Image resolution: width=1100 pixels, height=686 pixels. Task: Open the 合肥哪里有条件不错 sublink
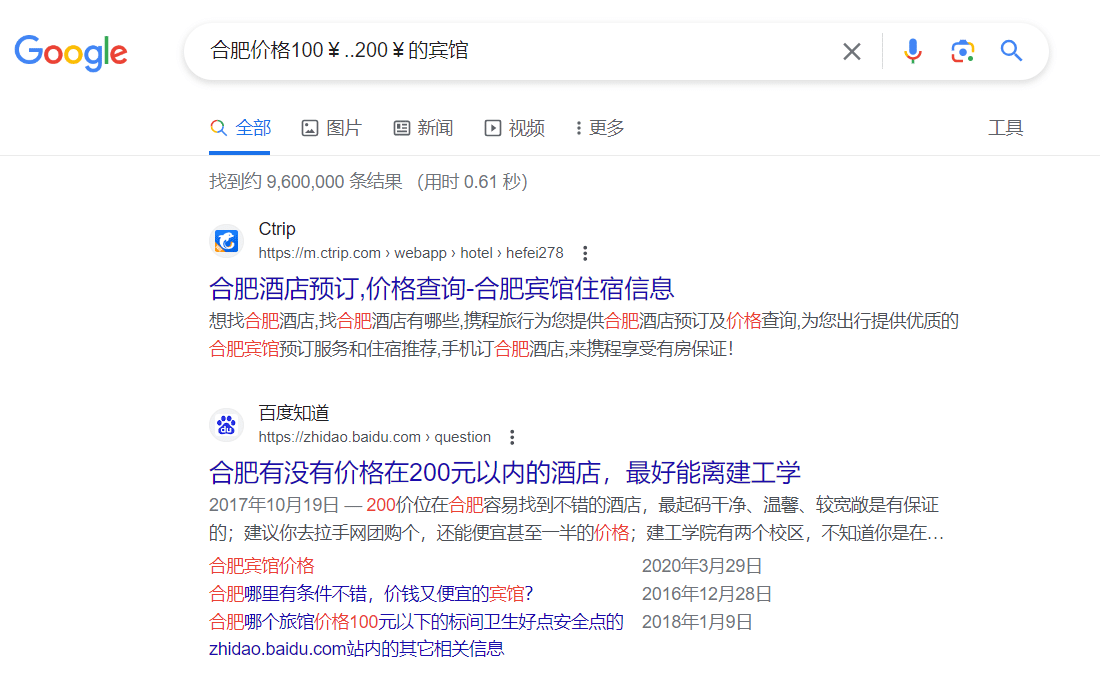371,594
